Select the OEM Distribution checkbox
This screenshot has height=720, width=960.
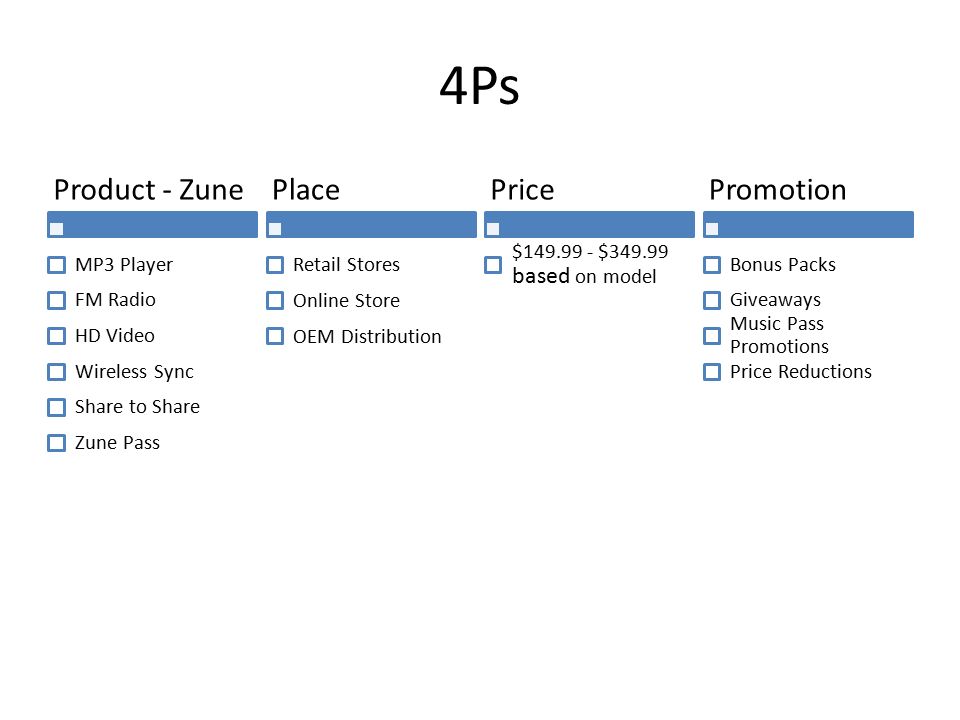[275, 336]
